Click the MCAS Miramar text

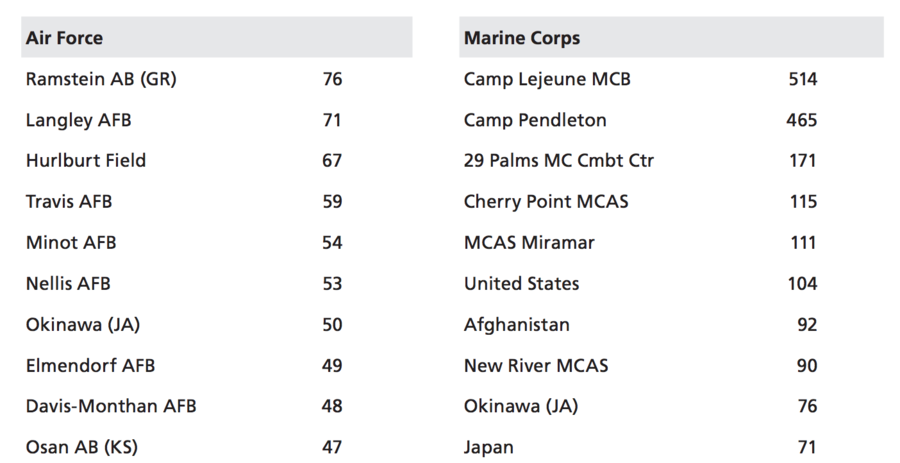(529, 243)
